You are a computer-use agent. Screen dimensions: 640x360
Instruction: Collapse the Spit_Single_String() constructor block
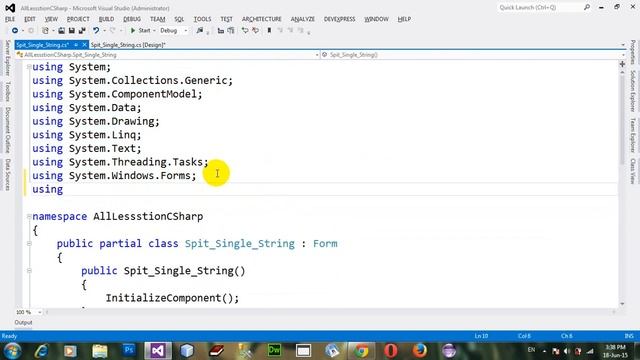[x=29, y=271]
